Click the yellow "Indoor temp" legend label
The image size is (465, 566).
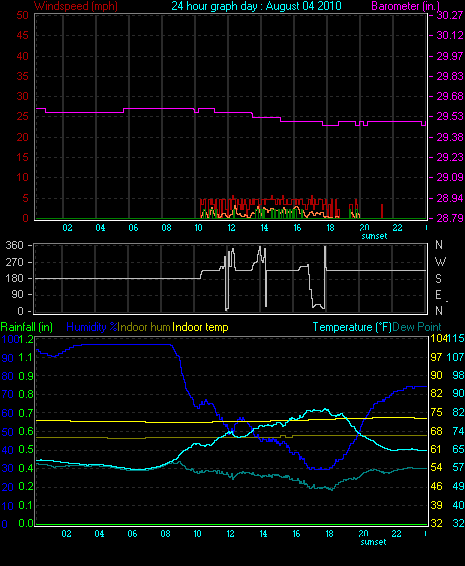(x=200, y=327)
